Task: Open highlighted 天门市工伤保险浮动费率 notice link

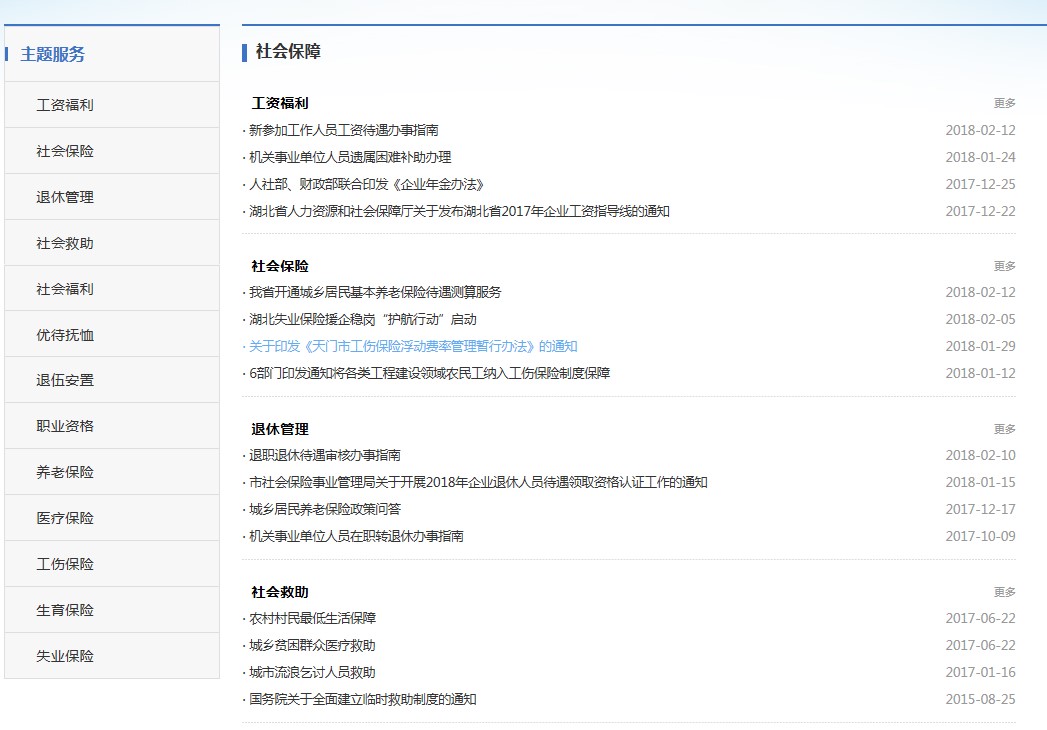Action: 413,346
